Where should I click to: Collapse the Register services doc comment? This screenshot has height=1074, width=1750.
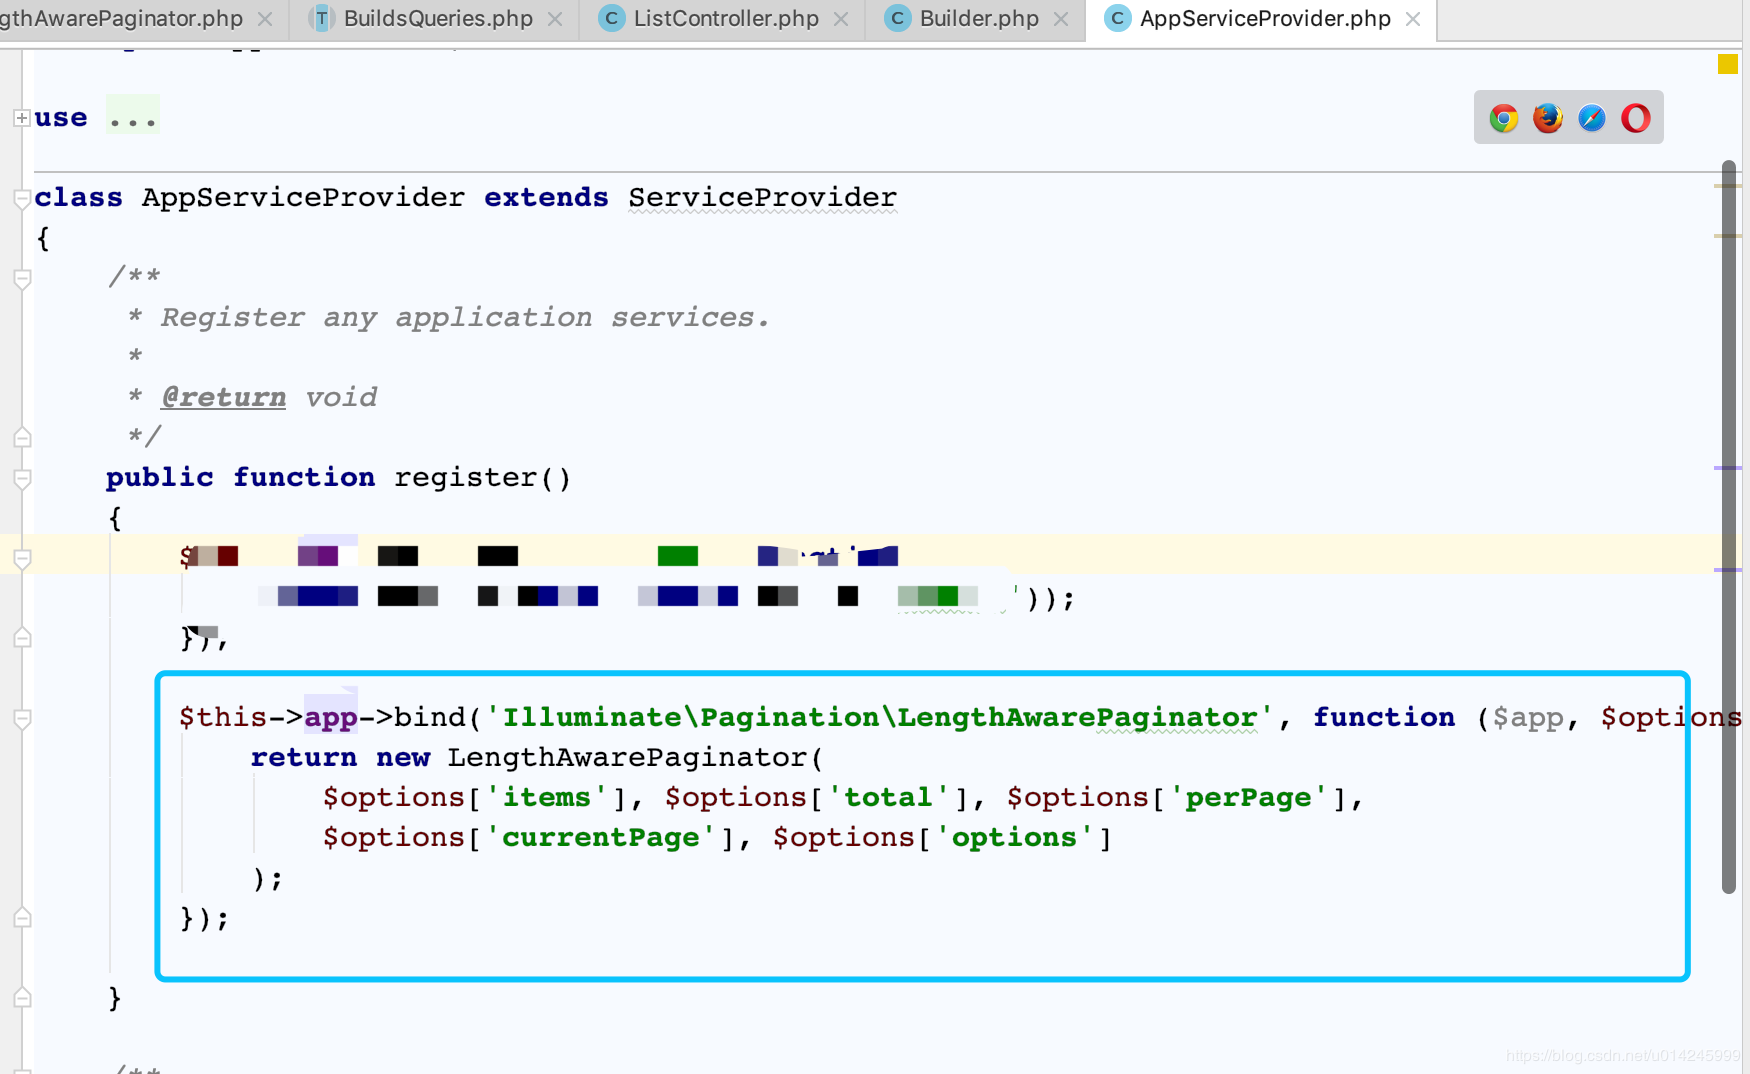pos(21,278)
